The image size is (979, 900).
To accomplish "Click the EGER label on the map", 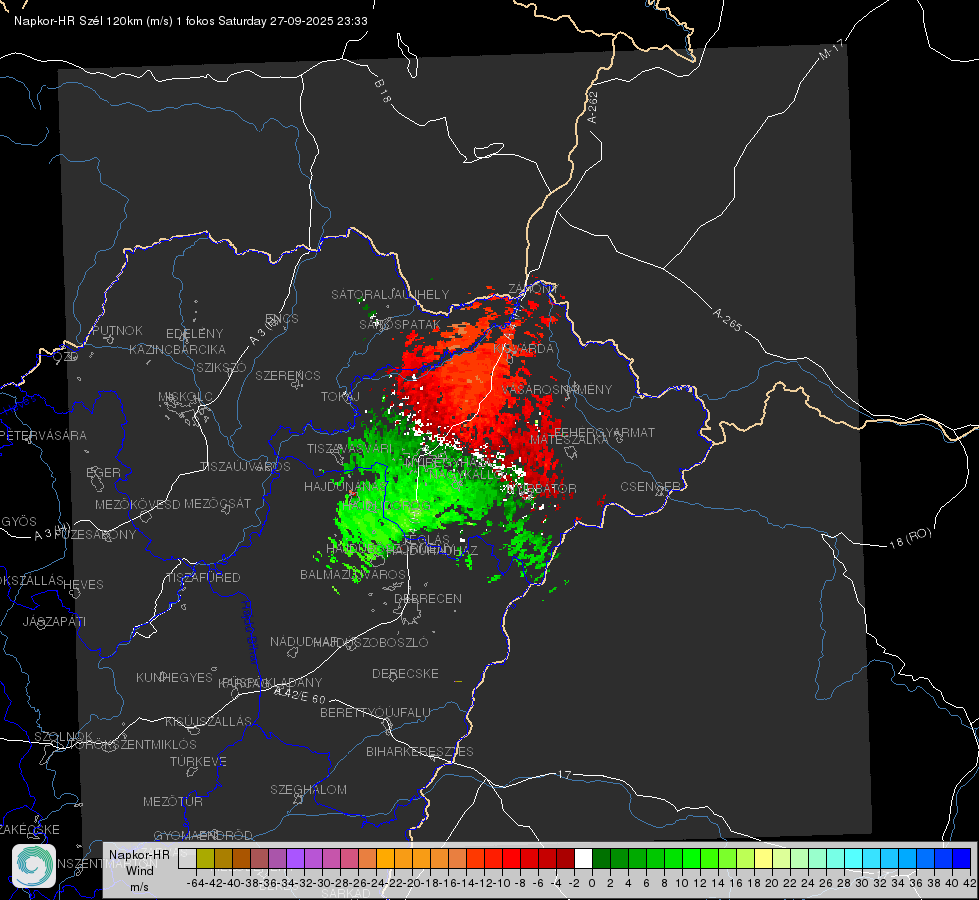I will [104, 472].
